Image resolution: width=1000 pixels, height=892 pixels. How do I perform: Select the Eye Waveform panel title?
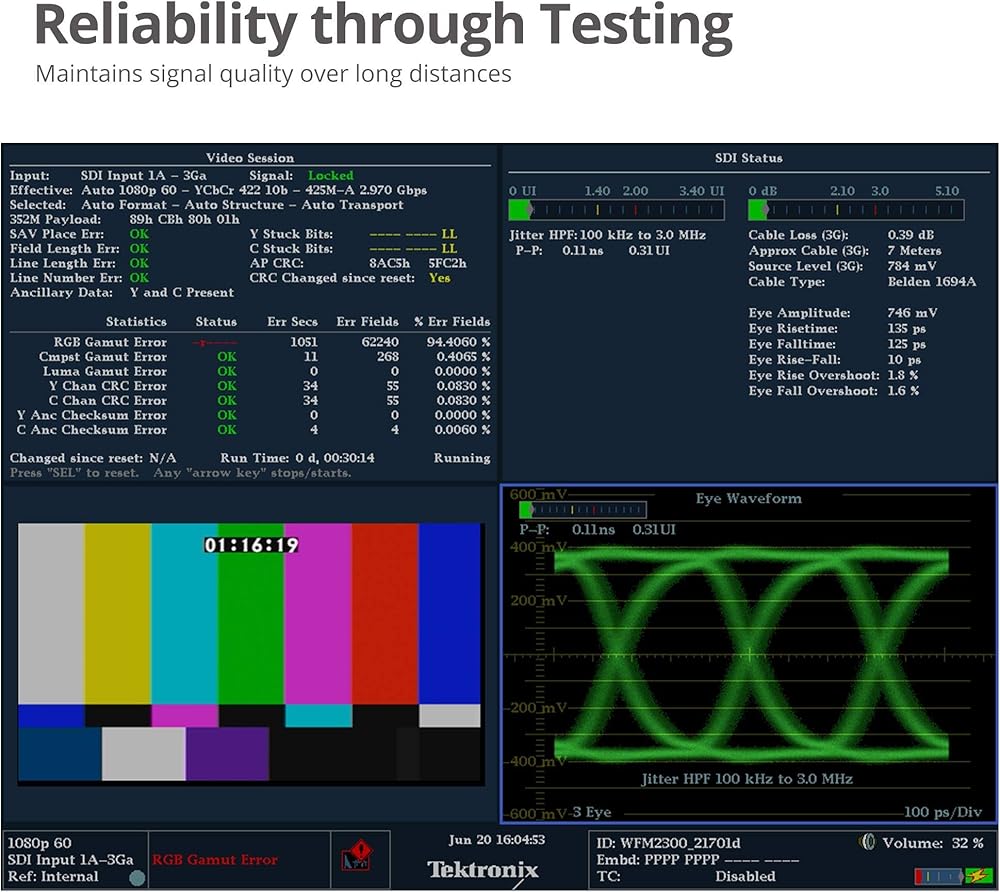click(x=748, y=498)
